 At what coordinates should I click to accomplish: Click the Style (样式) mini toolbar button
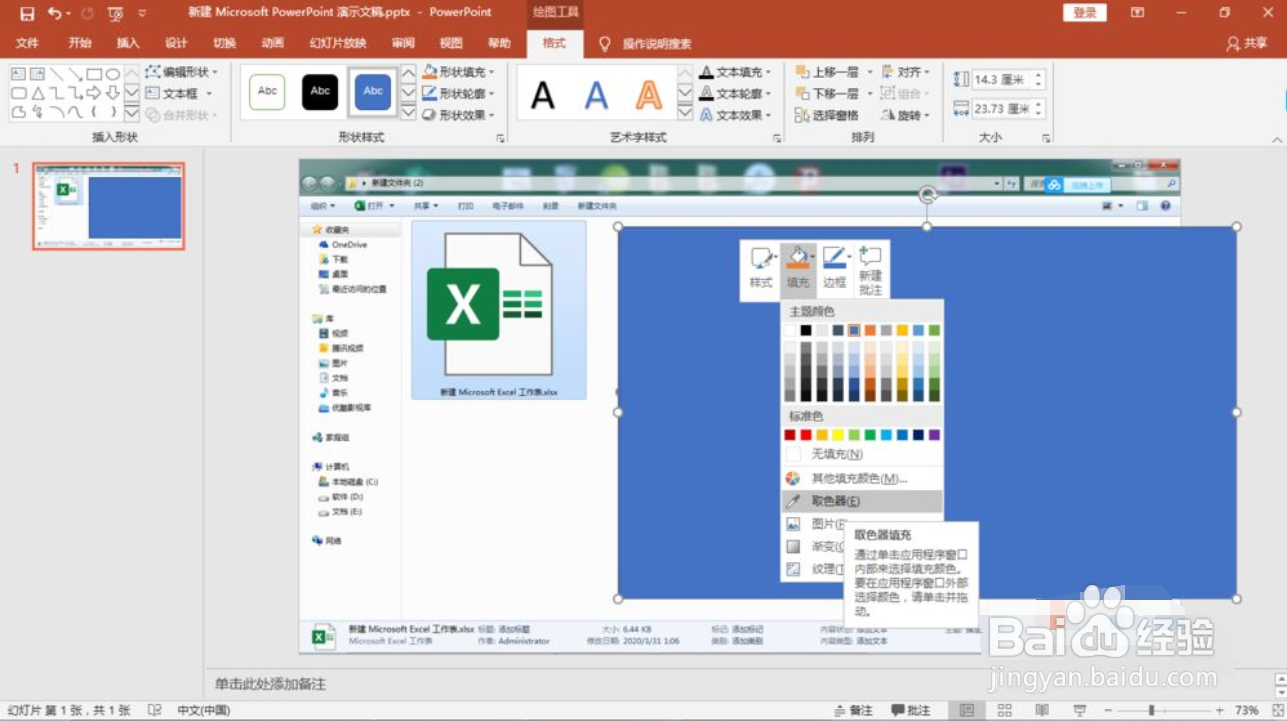(x=762, y=269)
